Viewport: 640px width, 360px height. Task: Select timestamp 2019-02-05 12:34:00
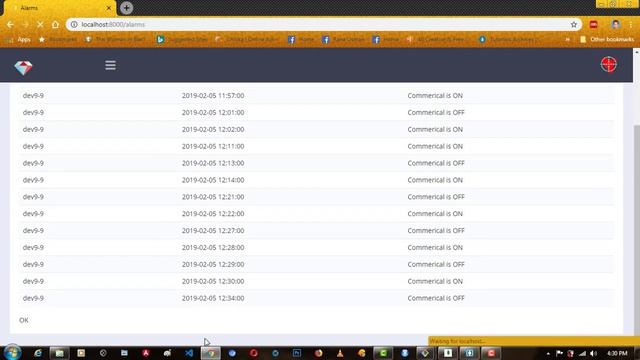click(213, 298)
